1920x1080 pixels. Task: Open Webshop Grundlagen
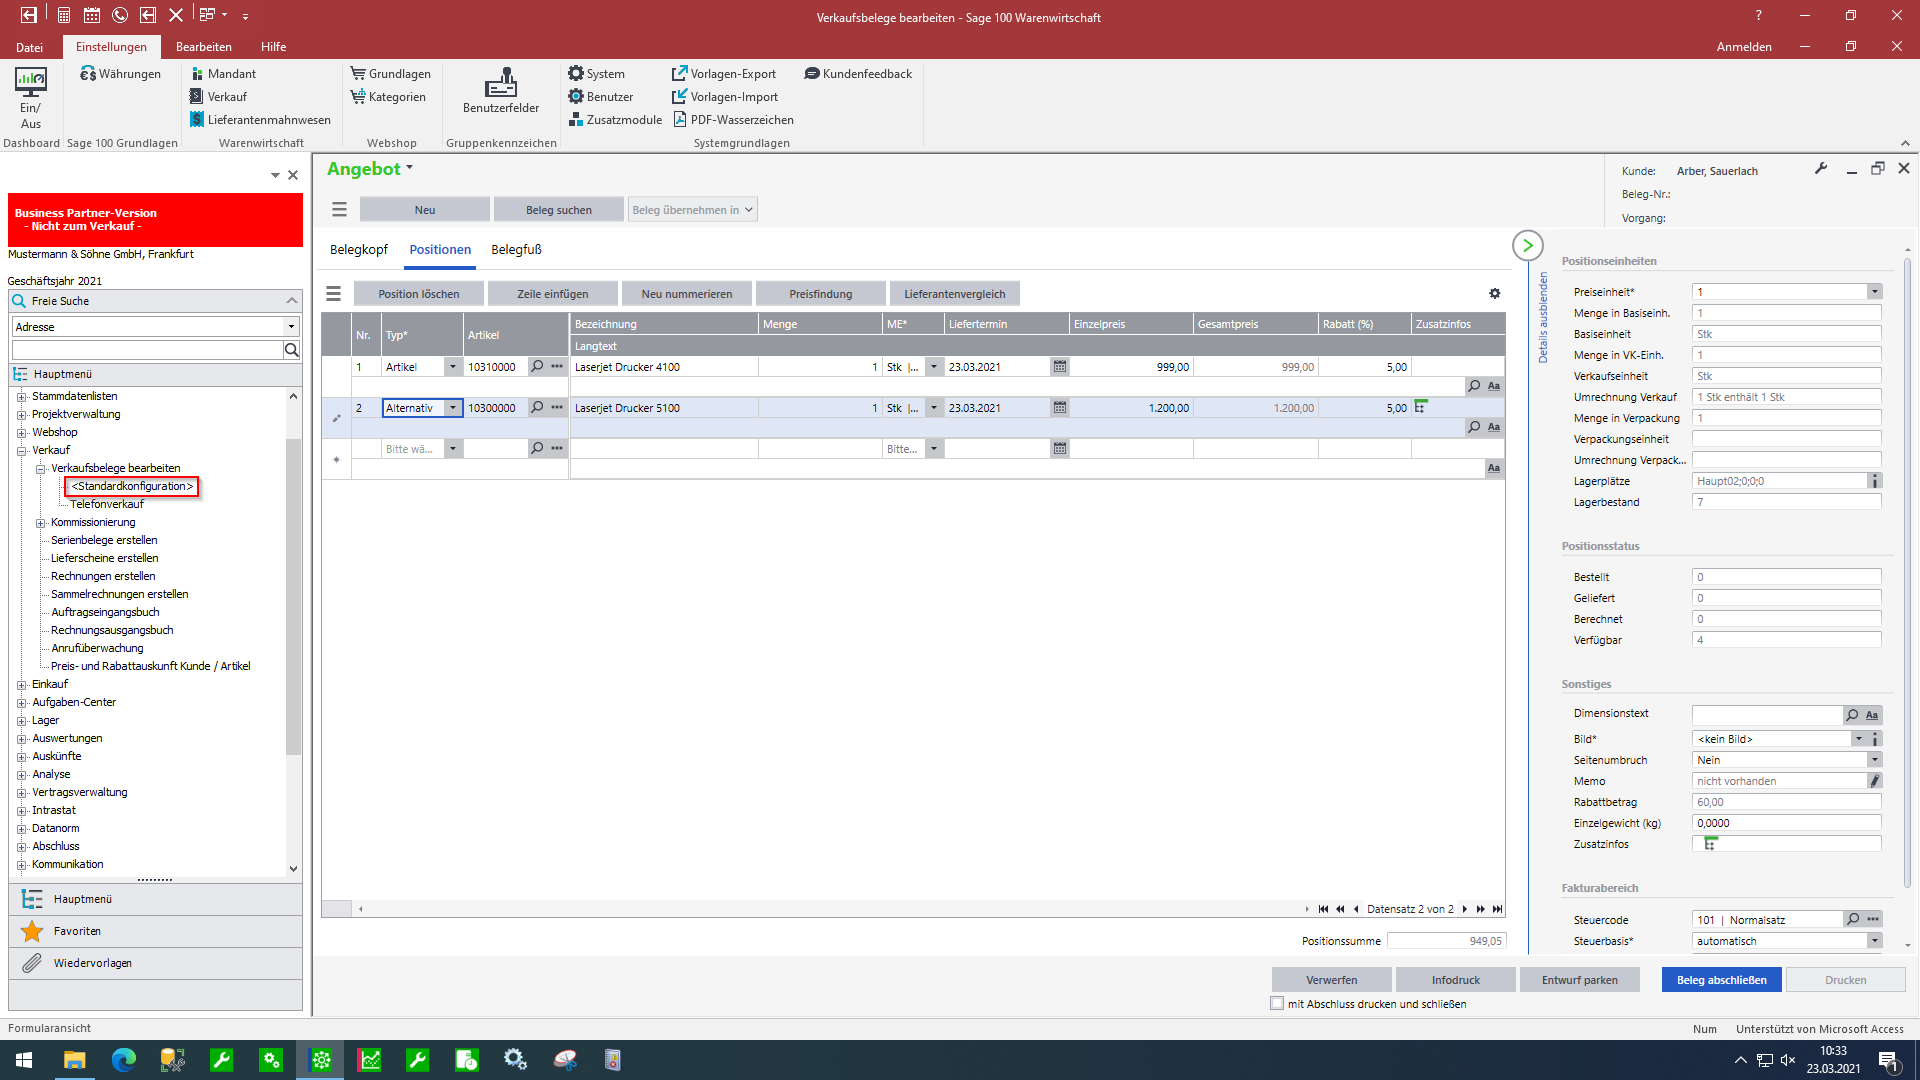click(391, 74)
